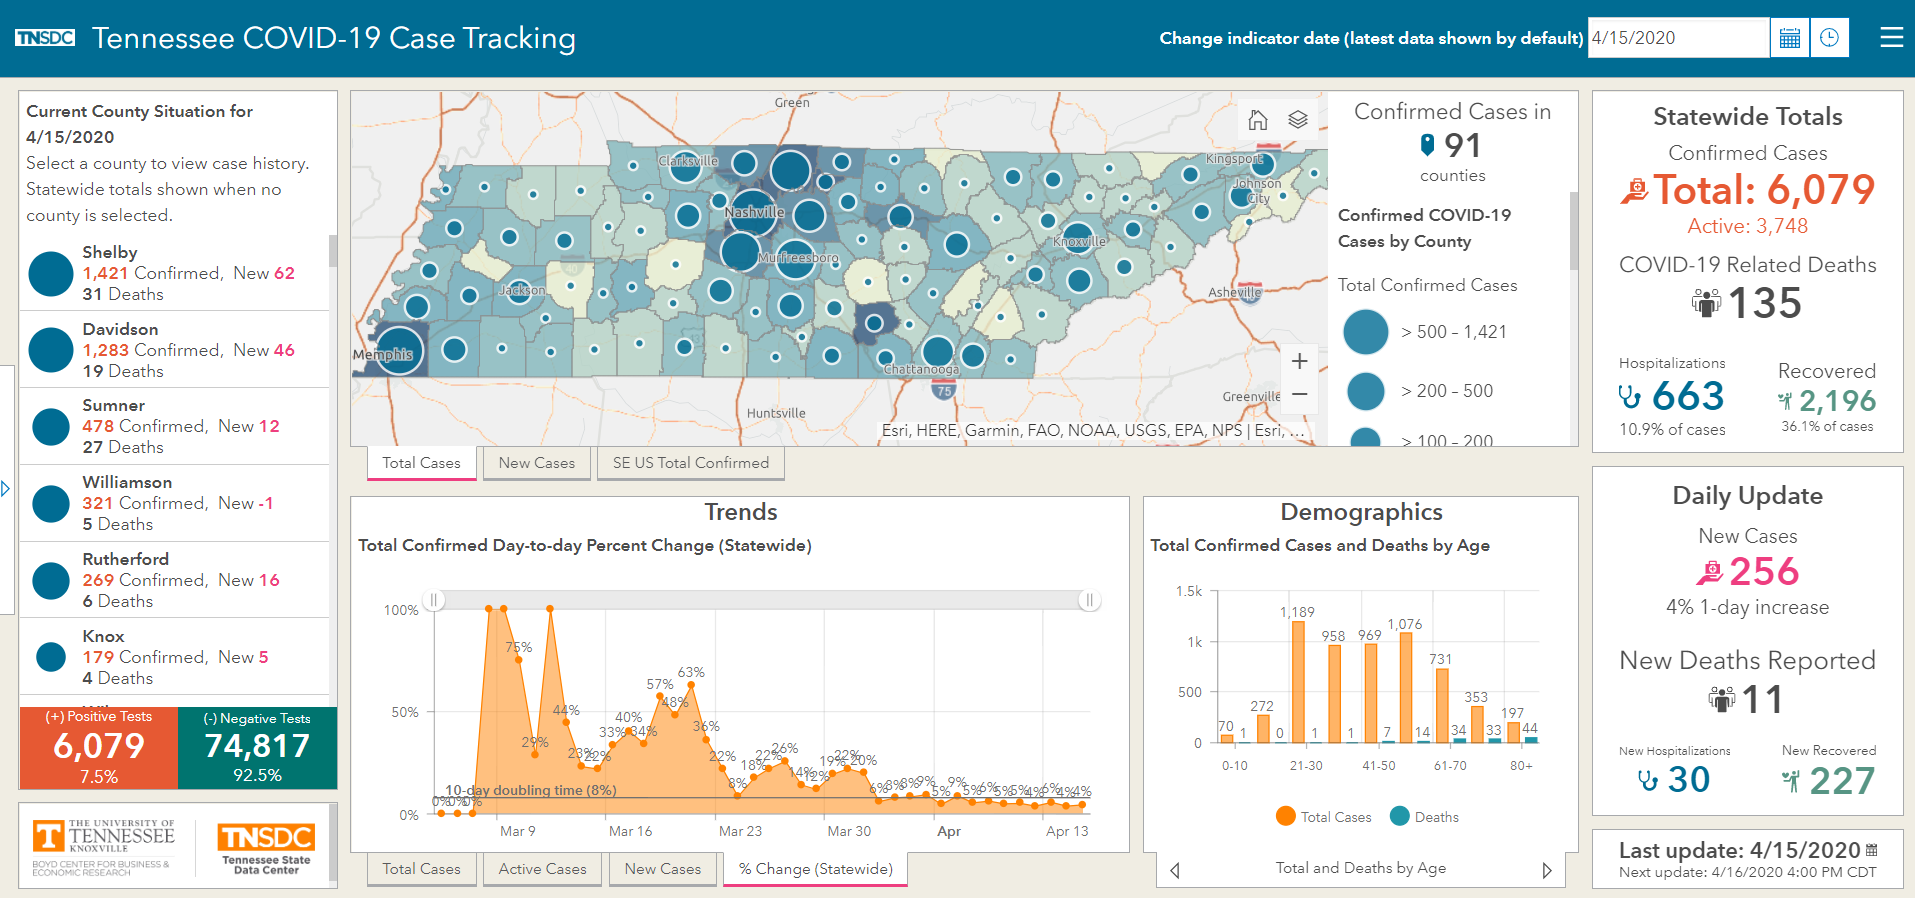The image size is (1915, 898).
Task: Go to previous demographics chart
Action: click(1175, 870)
